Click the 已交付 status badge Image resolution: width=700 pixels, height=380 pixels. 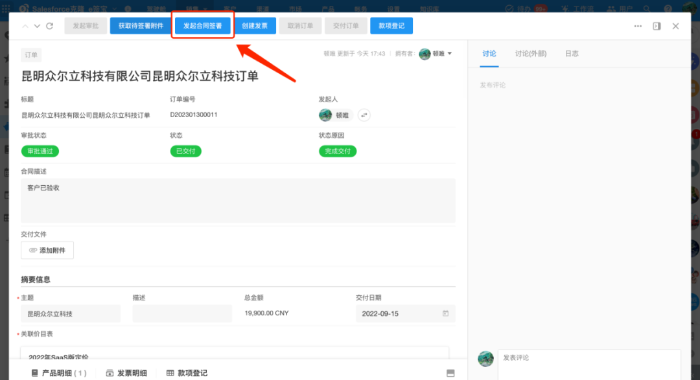coord(186,151)
